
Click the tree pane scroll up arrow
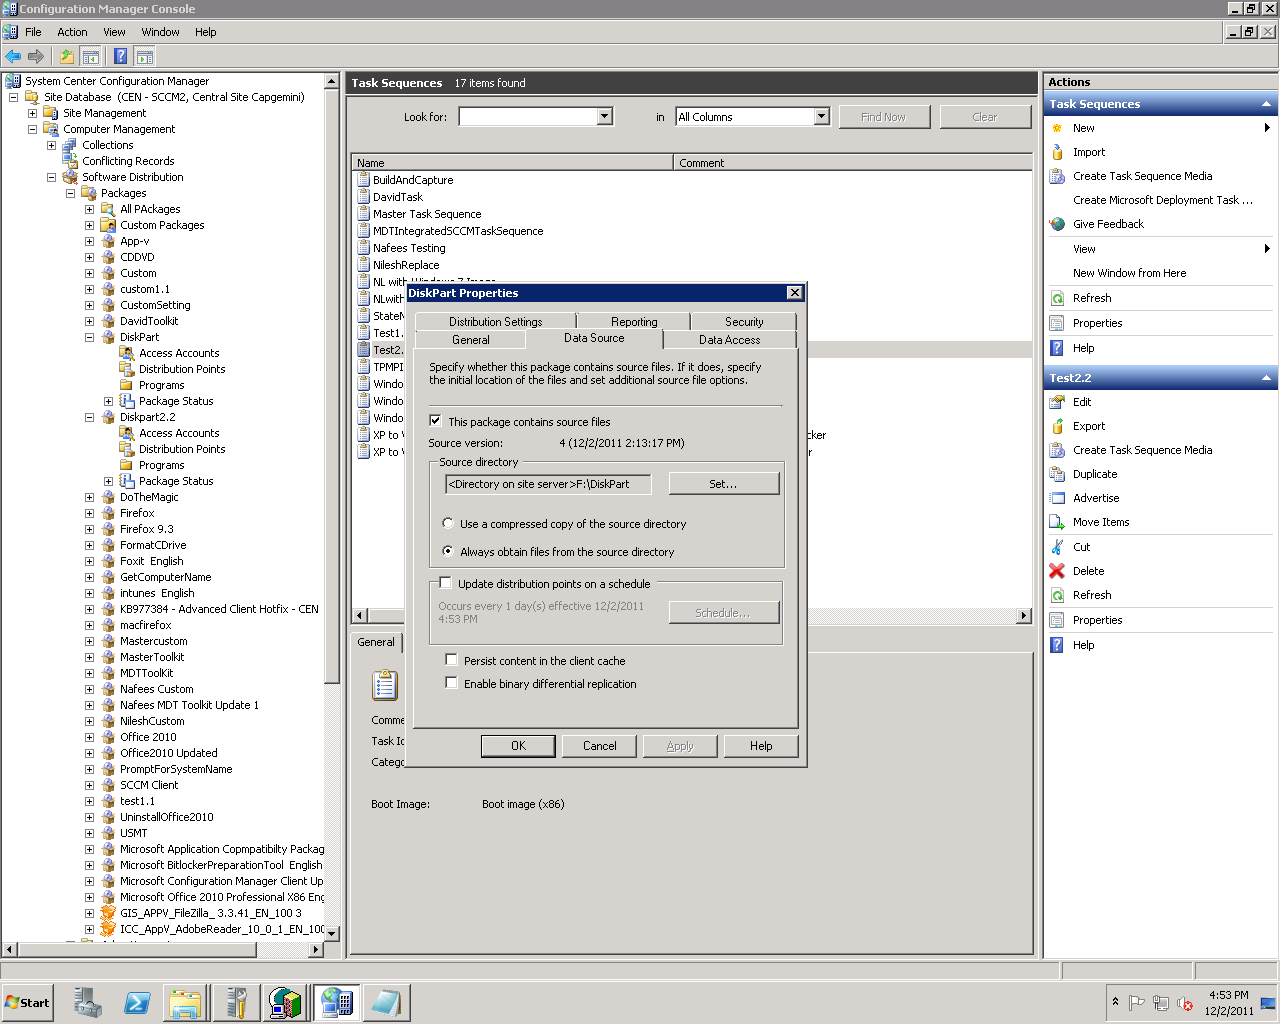(332, 81)
